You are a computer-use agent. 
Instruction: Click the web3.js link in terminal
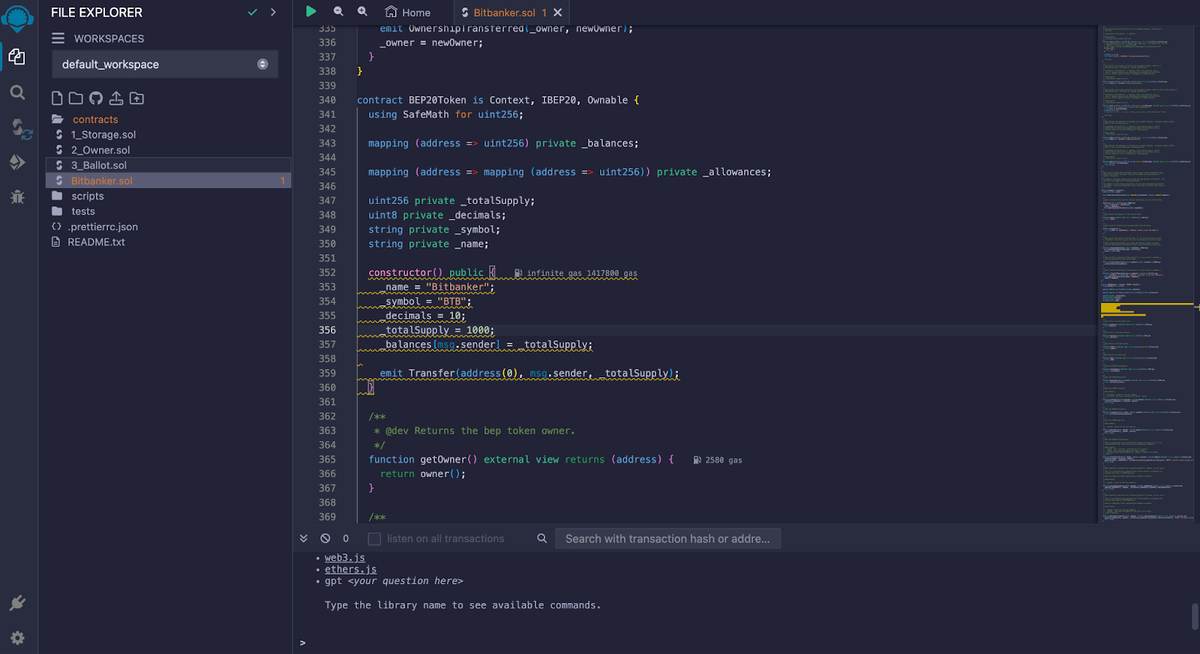pyautogui.click(x=345, y=557)
